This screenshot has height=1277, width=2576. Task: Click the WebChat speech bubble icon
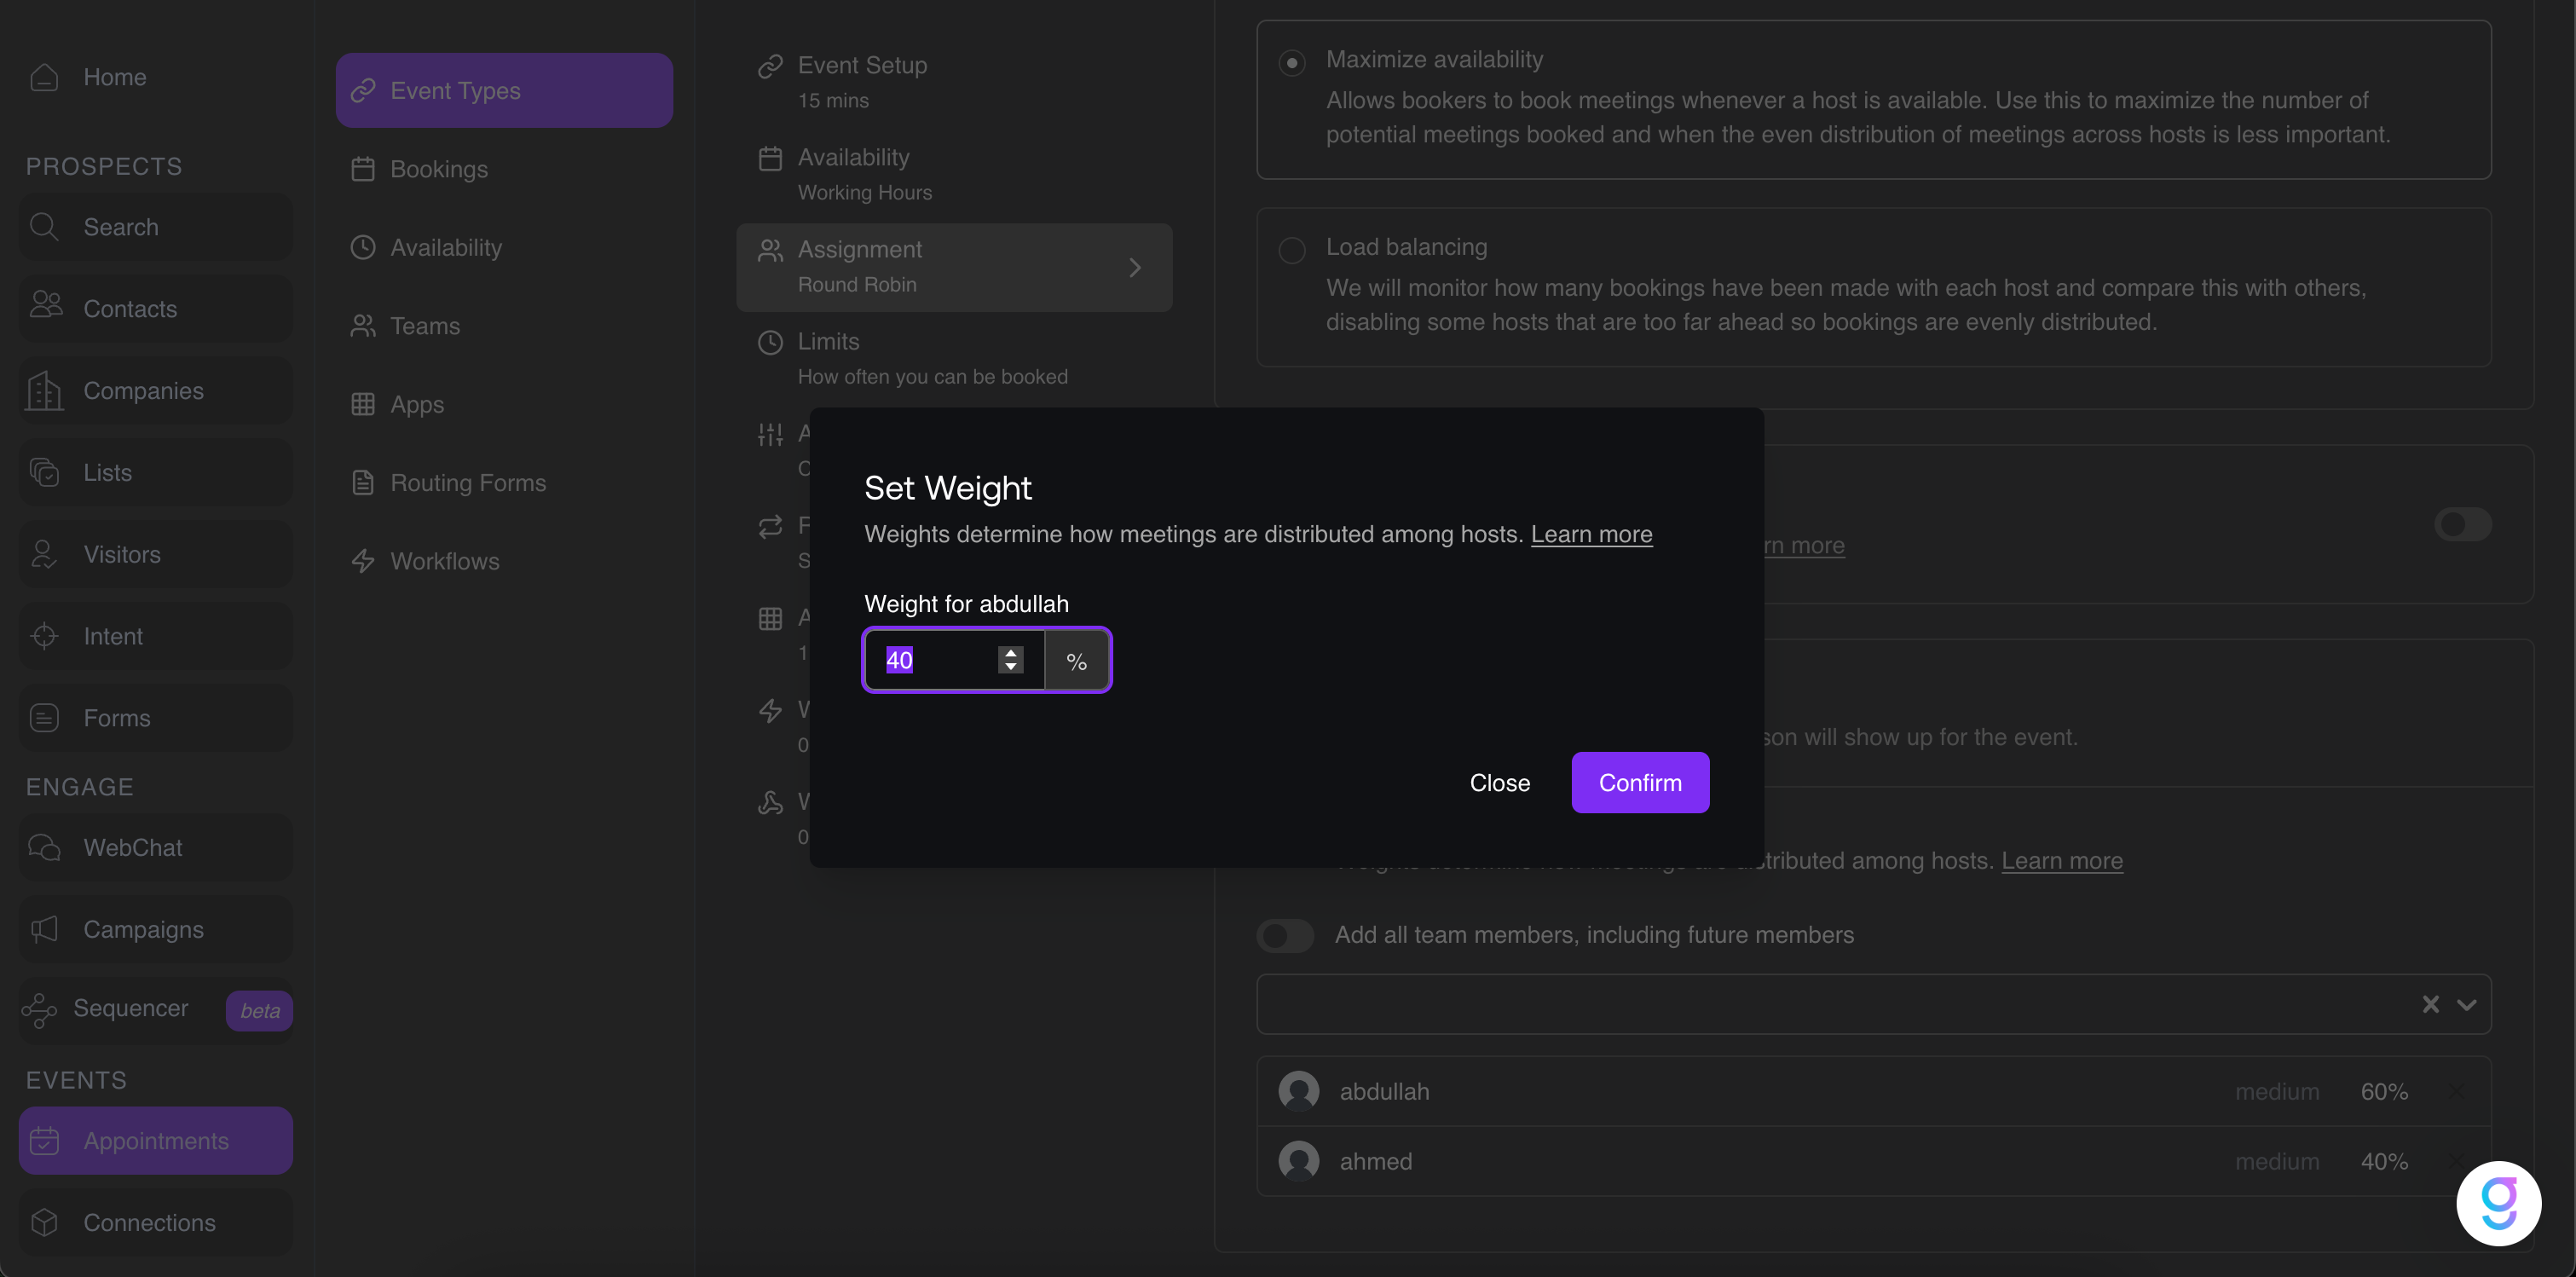[44, 848]
